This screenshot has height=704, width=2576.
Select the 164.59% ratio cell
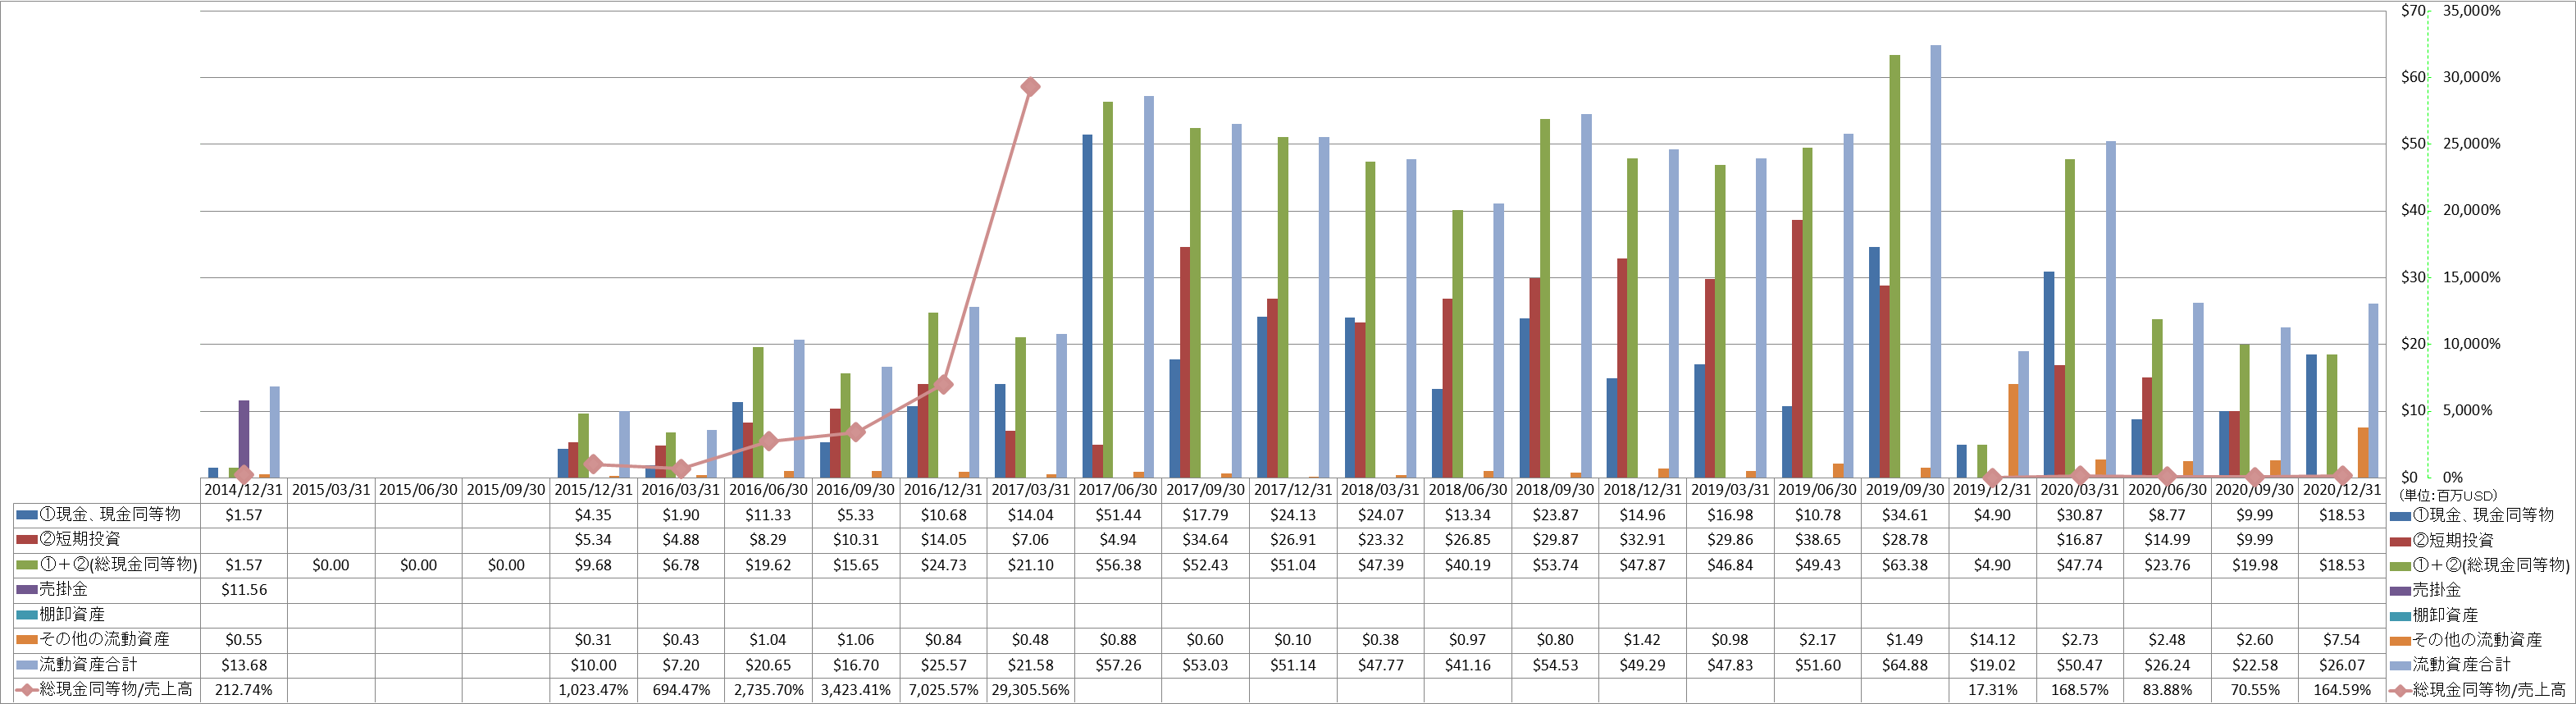[x=2342, y=689]
